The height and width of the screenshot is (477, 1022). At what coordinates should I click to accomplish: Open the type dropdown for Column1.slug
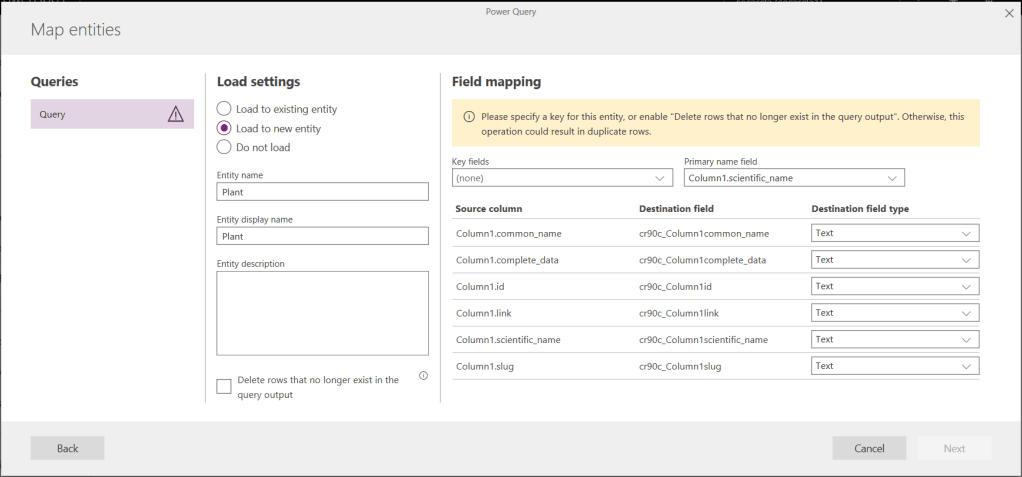(894, 366)
